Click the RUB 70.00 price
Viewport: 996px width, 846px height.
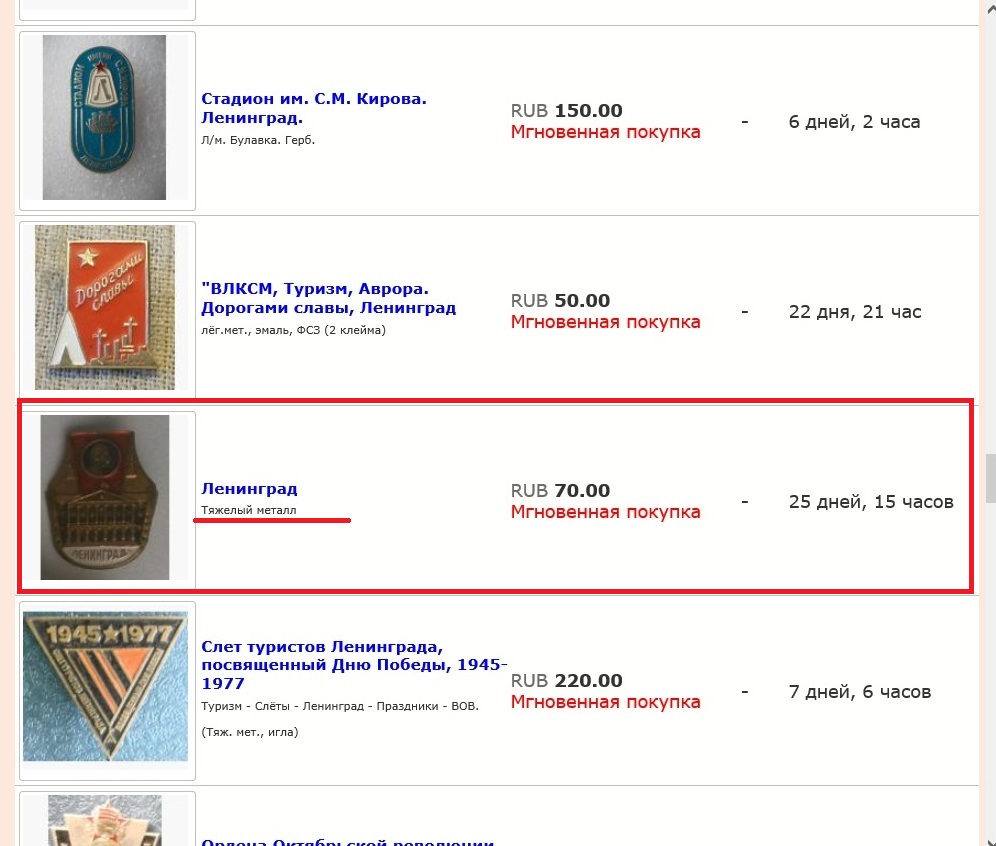[560, 491]
